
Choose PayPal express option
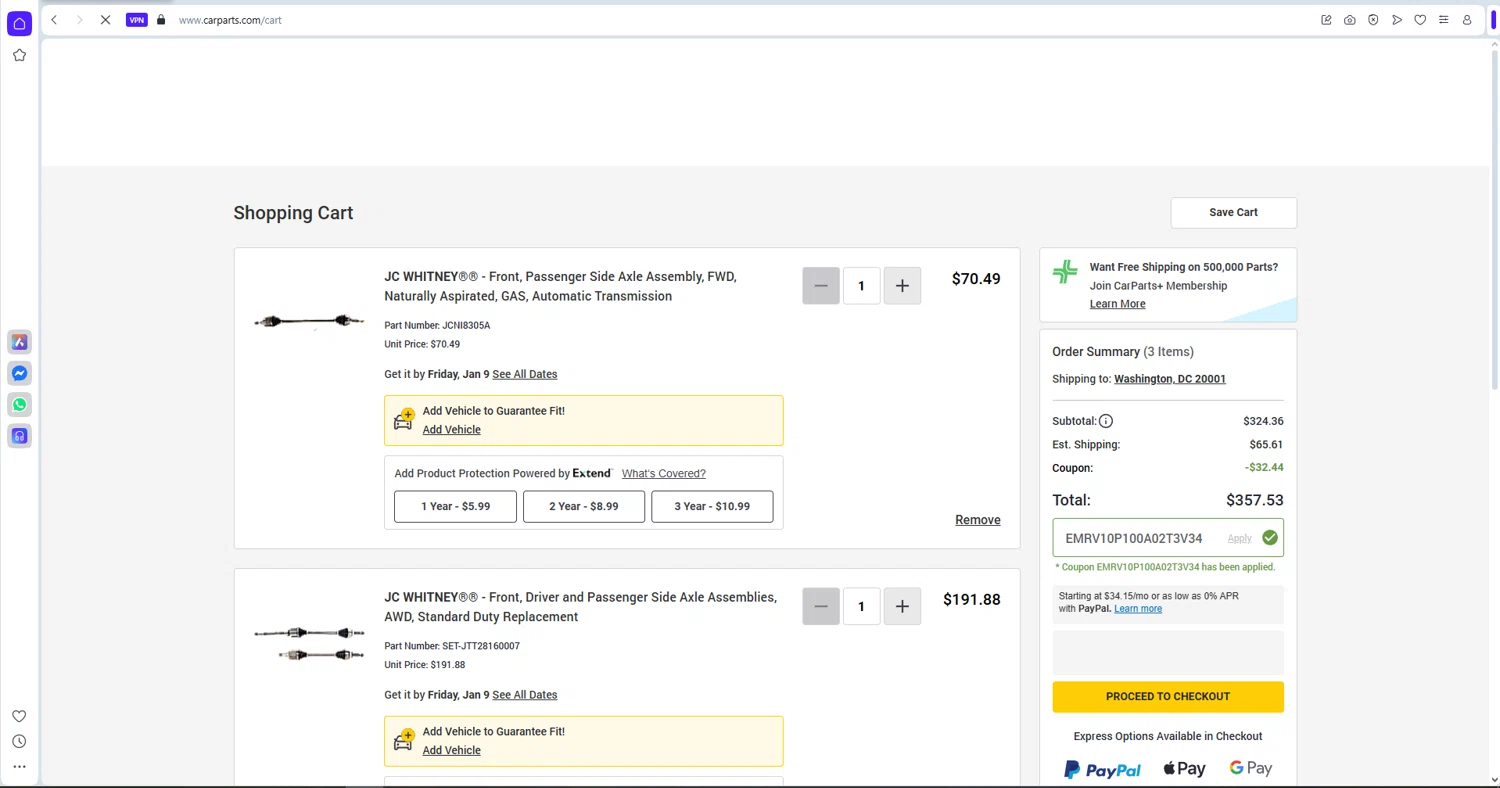click(x=1103, y=770)
